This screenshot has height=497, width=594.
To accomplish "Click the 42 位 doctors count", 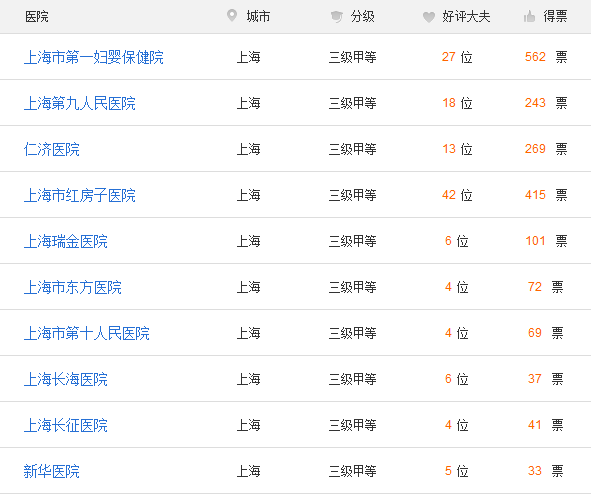I will (x=457, y=195).
